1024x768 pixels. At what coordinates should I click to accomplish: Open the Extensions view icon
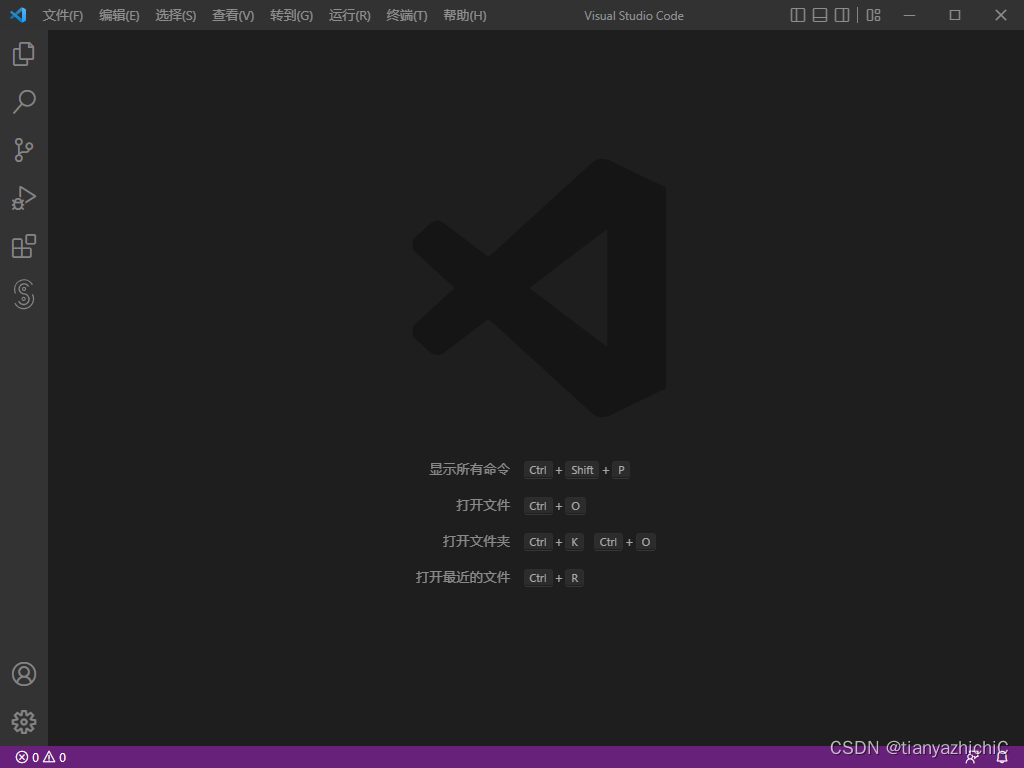pos(24,246)
